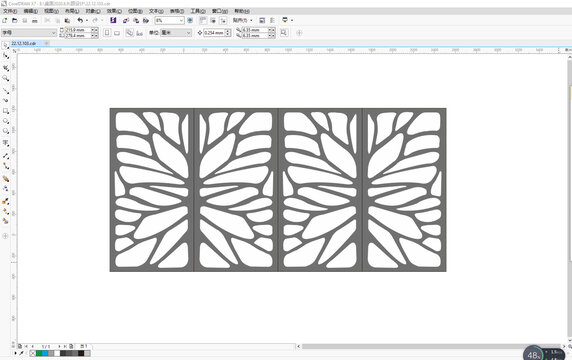Open the Layout menu

pos(72,11)
